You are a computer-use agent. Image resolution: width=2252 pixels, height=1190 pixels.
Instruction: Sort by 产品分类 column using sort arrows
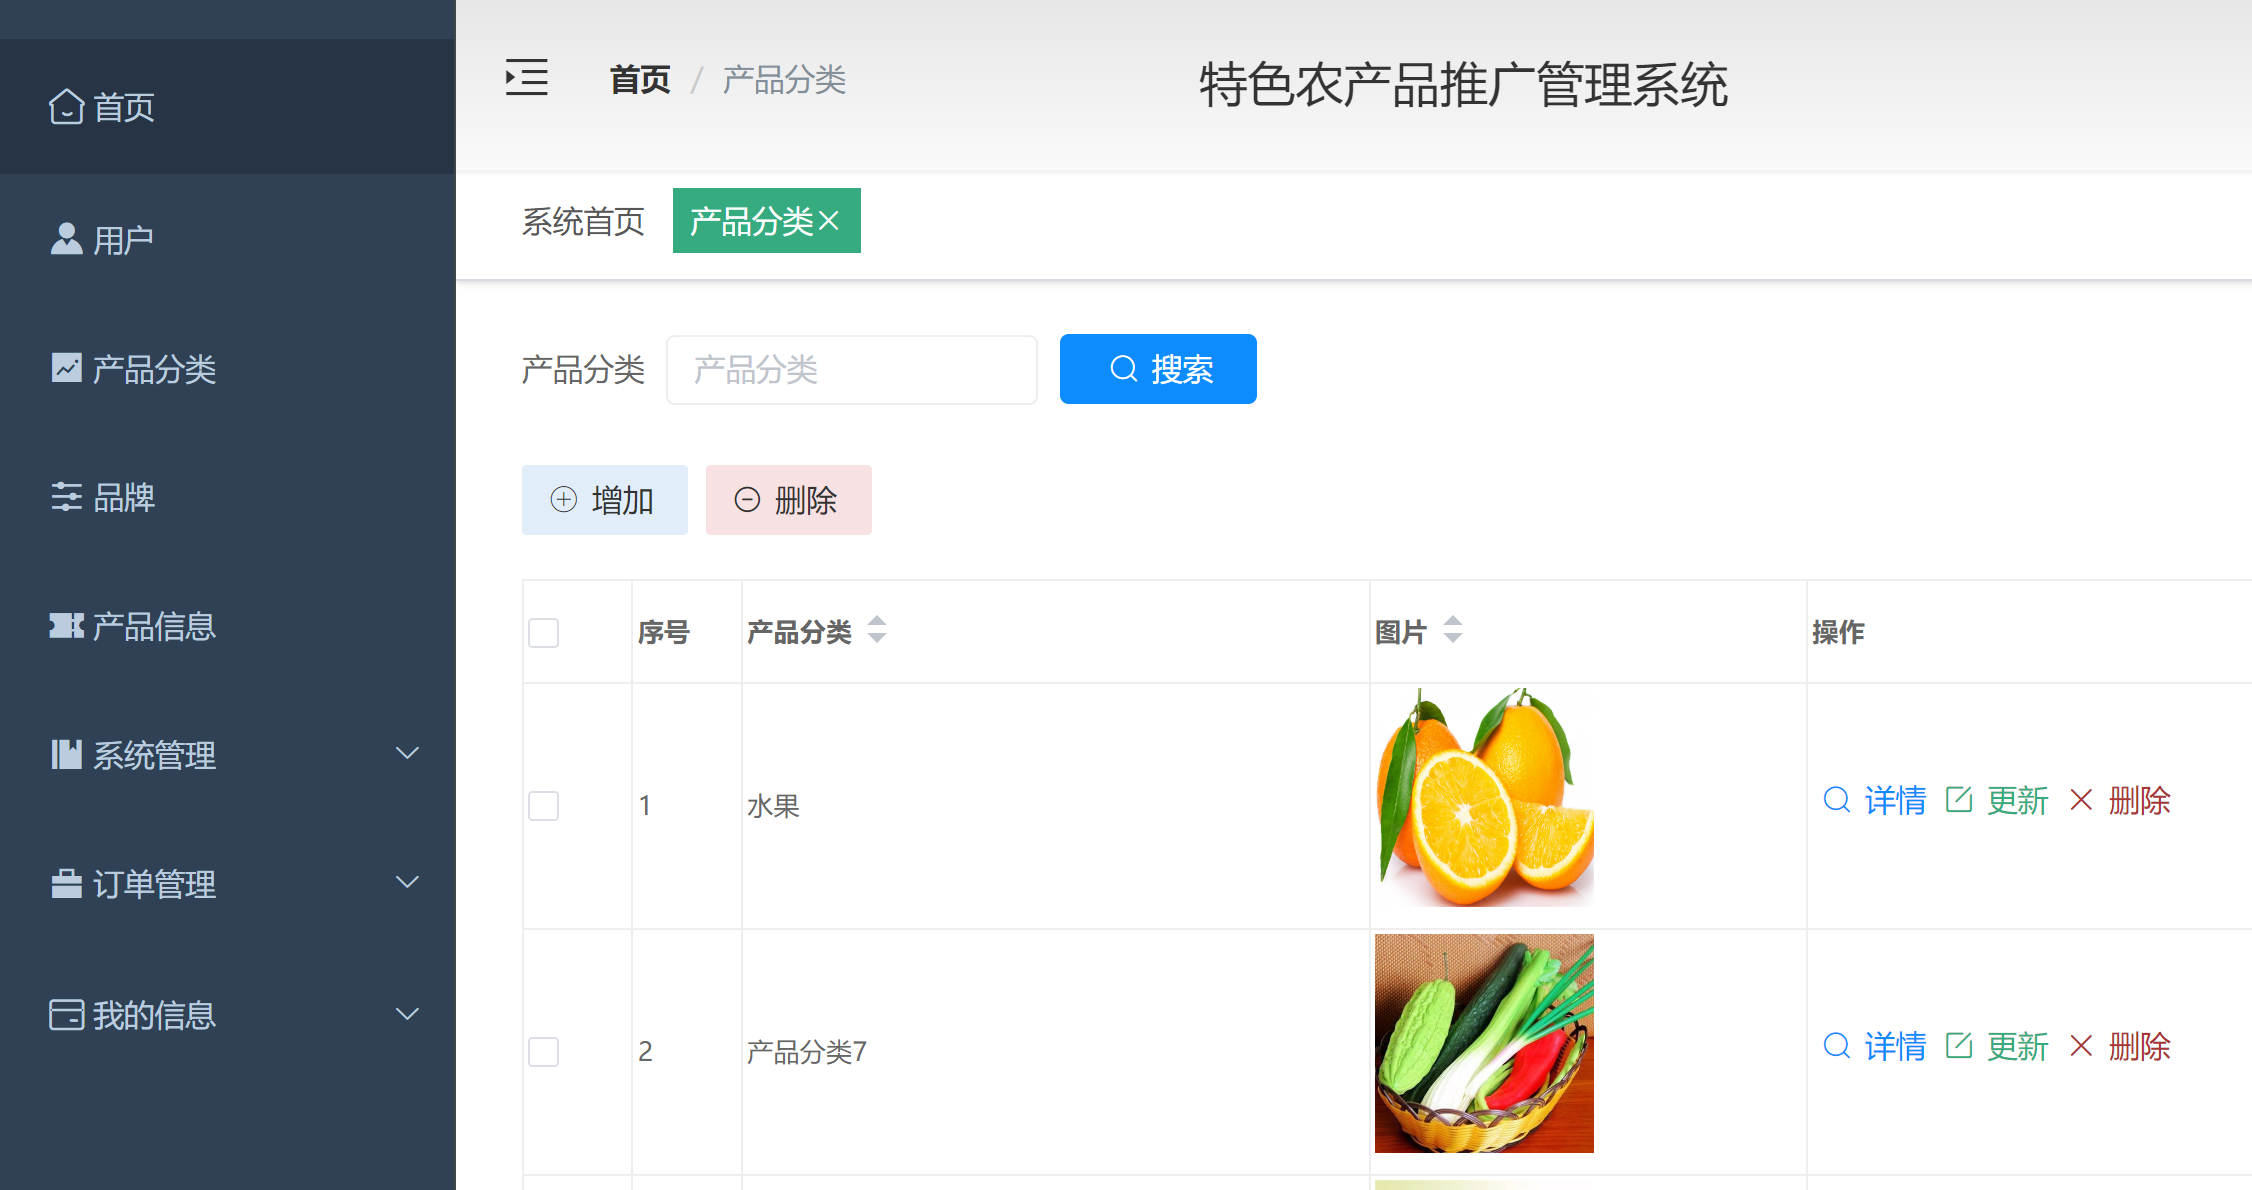tap(877, 630)
